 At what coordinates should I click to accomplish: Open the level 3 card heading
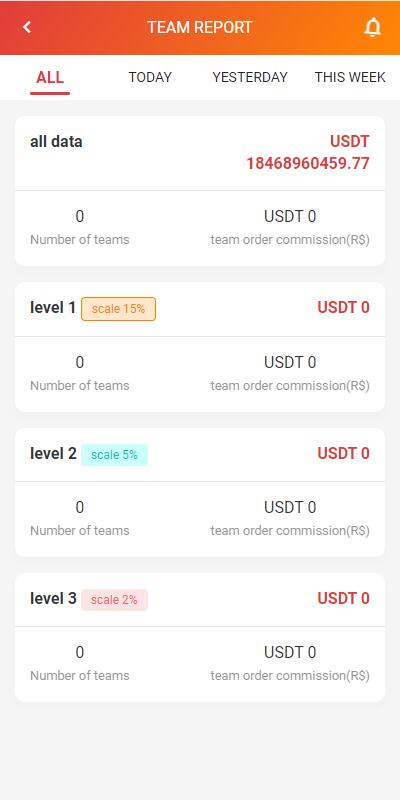click(53, 598)
